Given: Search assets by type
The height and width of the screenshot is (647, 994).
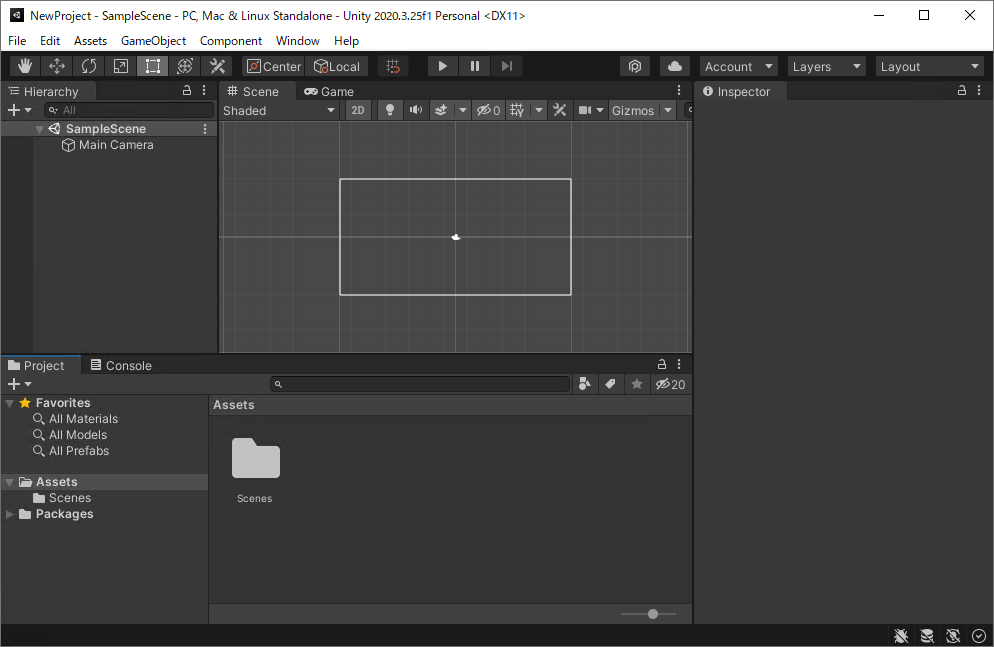Looking at the screenshot, I should [x=585, y=384].
